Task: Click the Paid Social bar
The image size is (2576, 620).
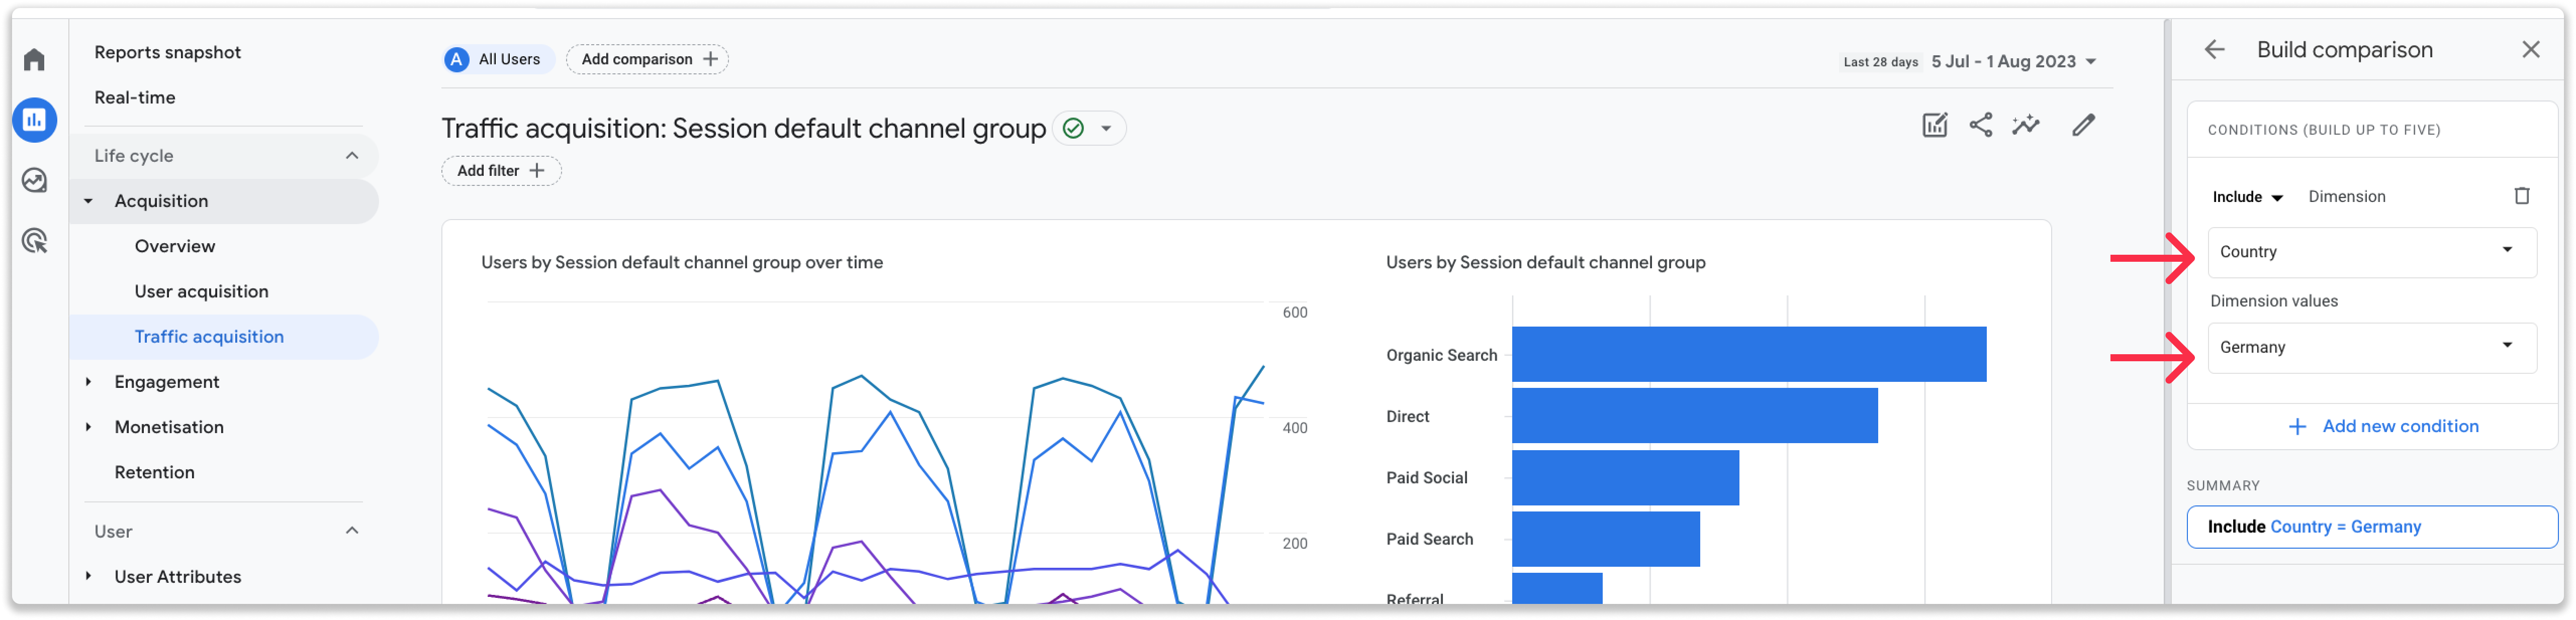Action: (x=1625, y=477)
